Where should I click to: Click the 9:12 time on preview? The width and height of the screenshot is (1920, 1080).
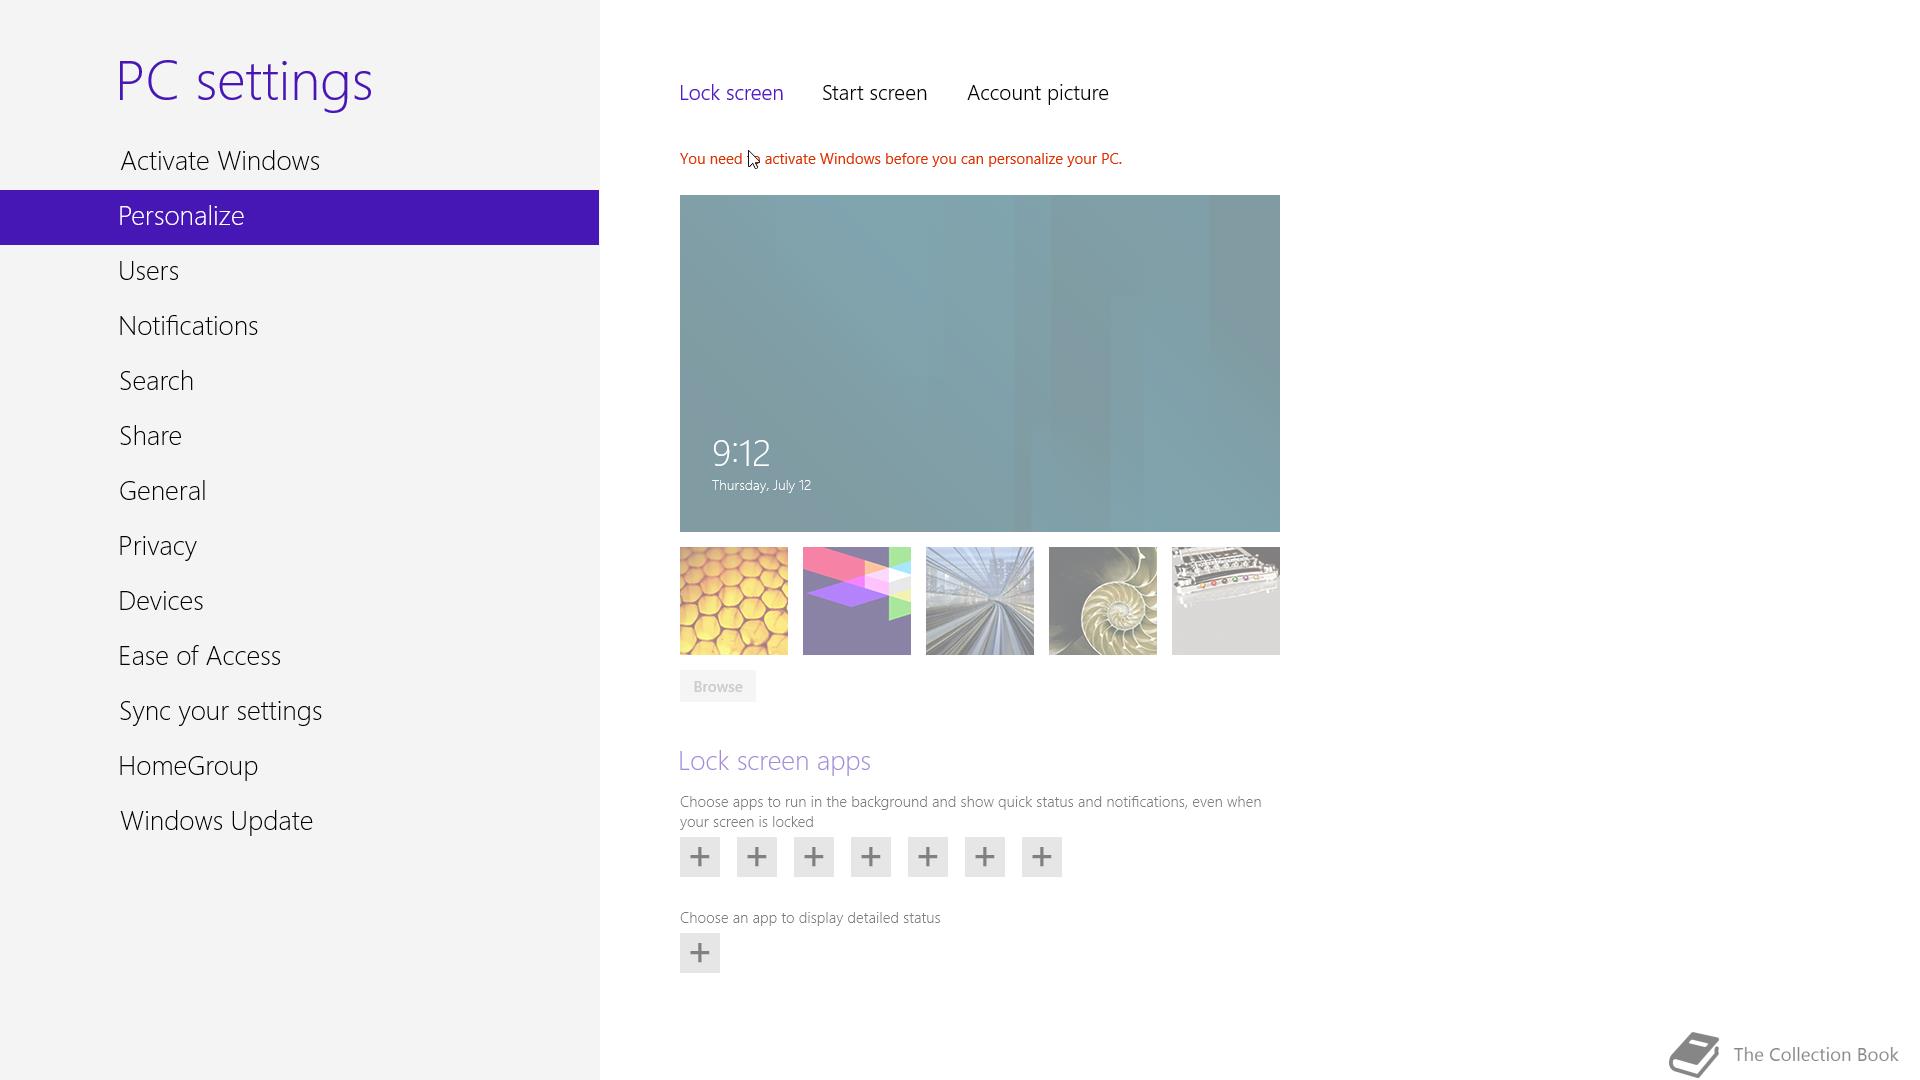coord(741,454)
